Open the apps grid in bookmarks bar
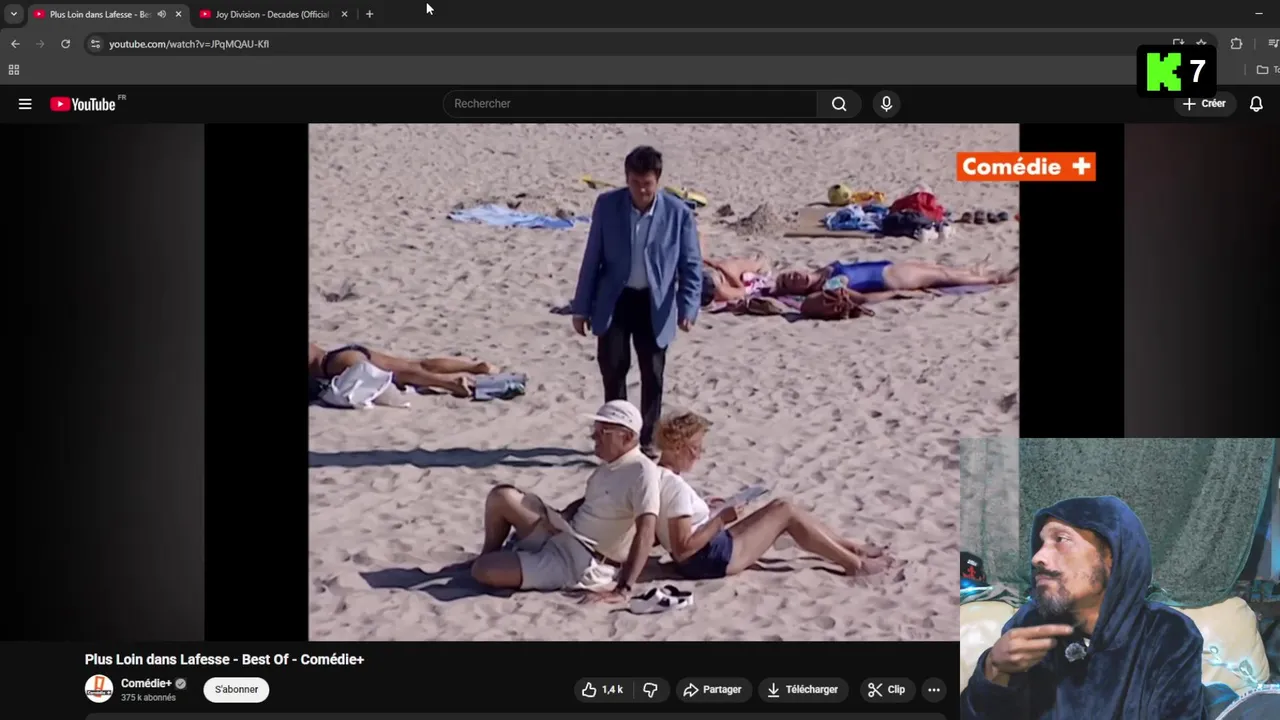Screen dimensions: 1280x720 [x=14, y=70]
